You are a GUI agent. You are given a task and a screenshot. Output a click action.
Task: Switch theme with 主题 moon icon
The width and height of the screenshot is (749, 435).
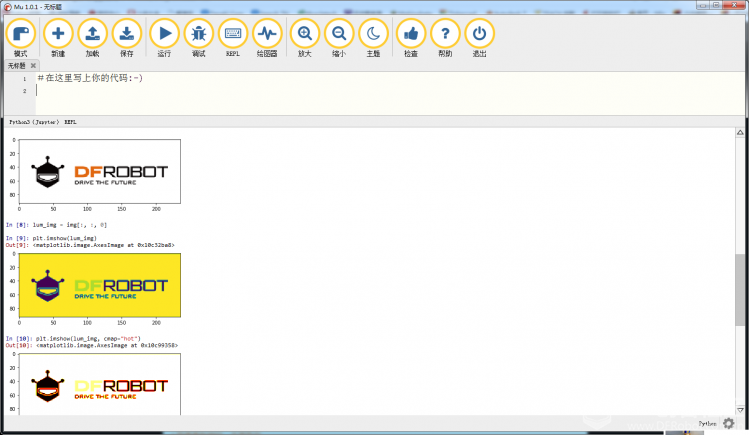(x=374, y=38)
